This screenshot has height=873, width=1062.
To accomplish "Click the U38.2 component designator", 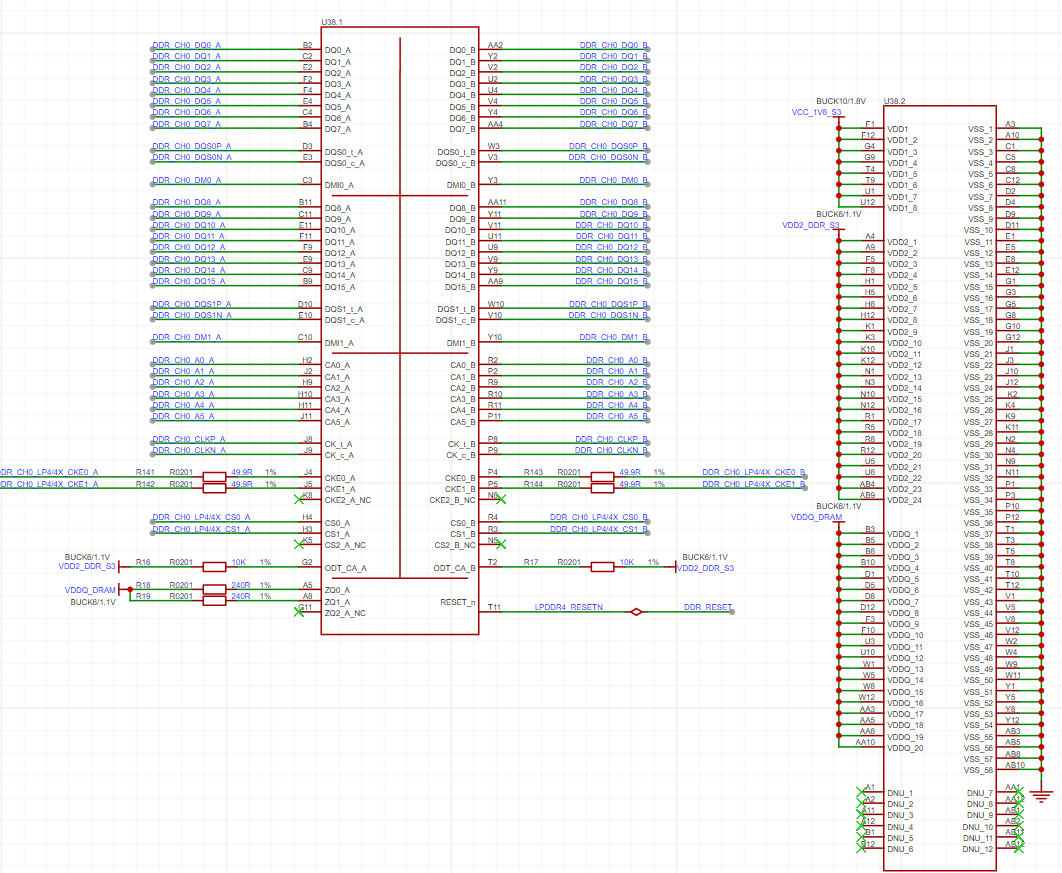I will (895, 101).
